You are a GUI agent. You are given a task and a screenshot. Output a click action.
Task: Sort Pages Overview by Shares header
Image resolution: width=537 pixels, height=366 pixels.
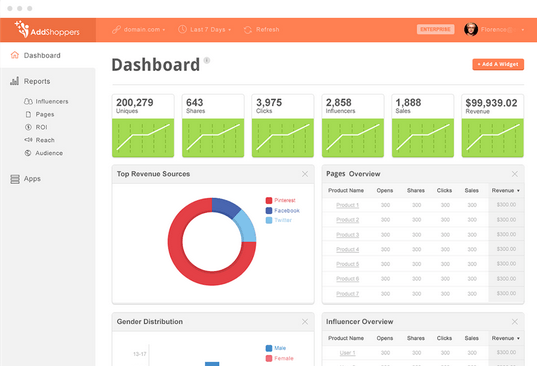(x=416, y=190)
